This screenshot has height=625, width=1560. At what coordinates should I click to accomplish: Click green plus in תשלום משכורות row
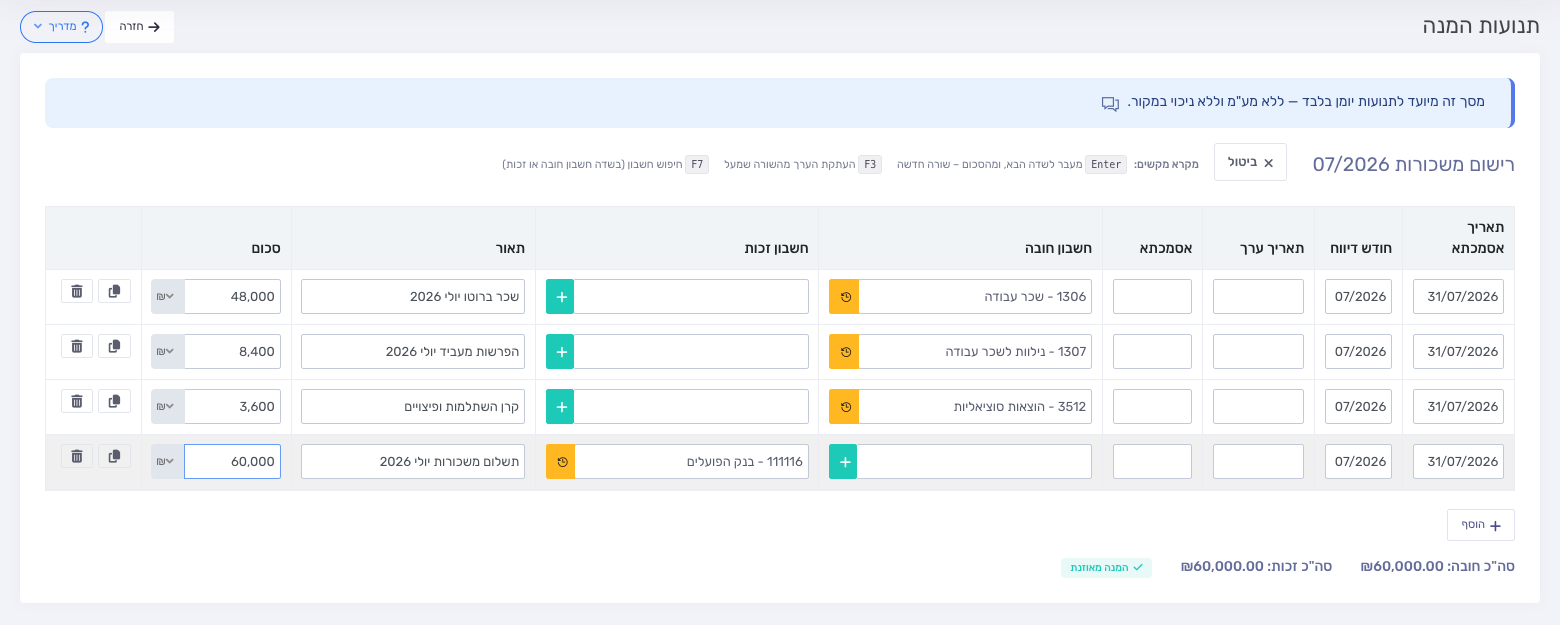844,462
